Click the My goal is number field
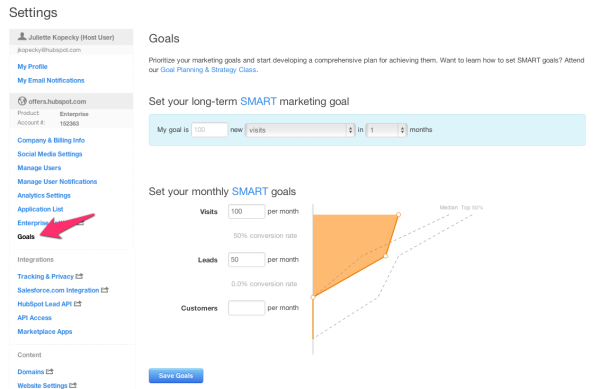The image size is (600, 389). point(210,130)
